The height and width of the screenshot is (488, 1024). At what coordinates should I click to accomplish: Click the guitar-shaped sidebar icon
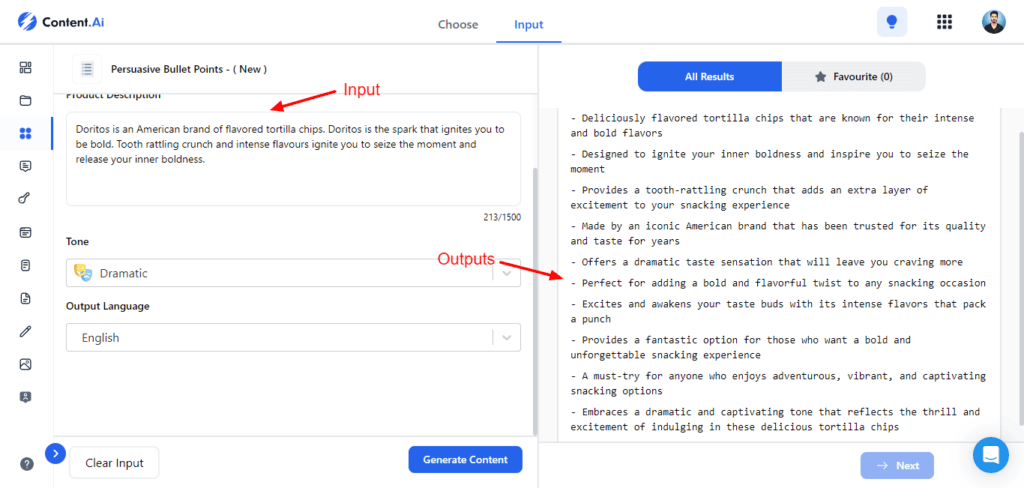[25, 199]
